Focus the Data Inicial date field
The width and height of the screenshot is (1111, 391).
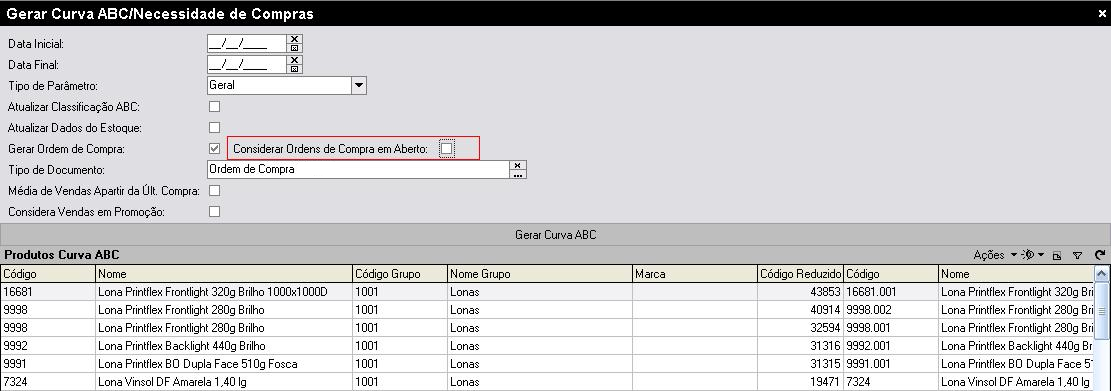click(247, 44)
